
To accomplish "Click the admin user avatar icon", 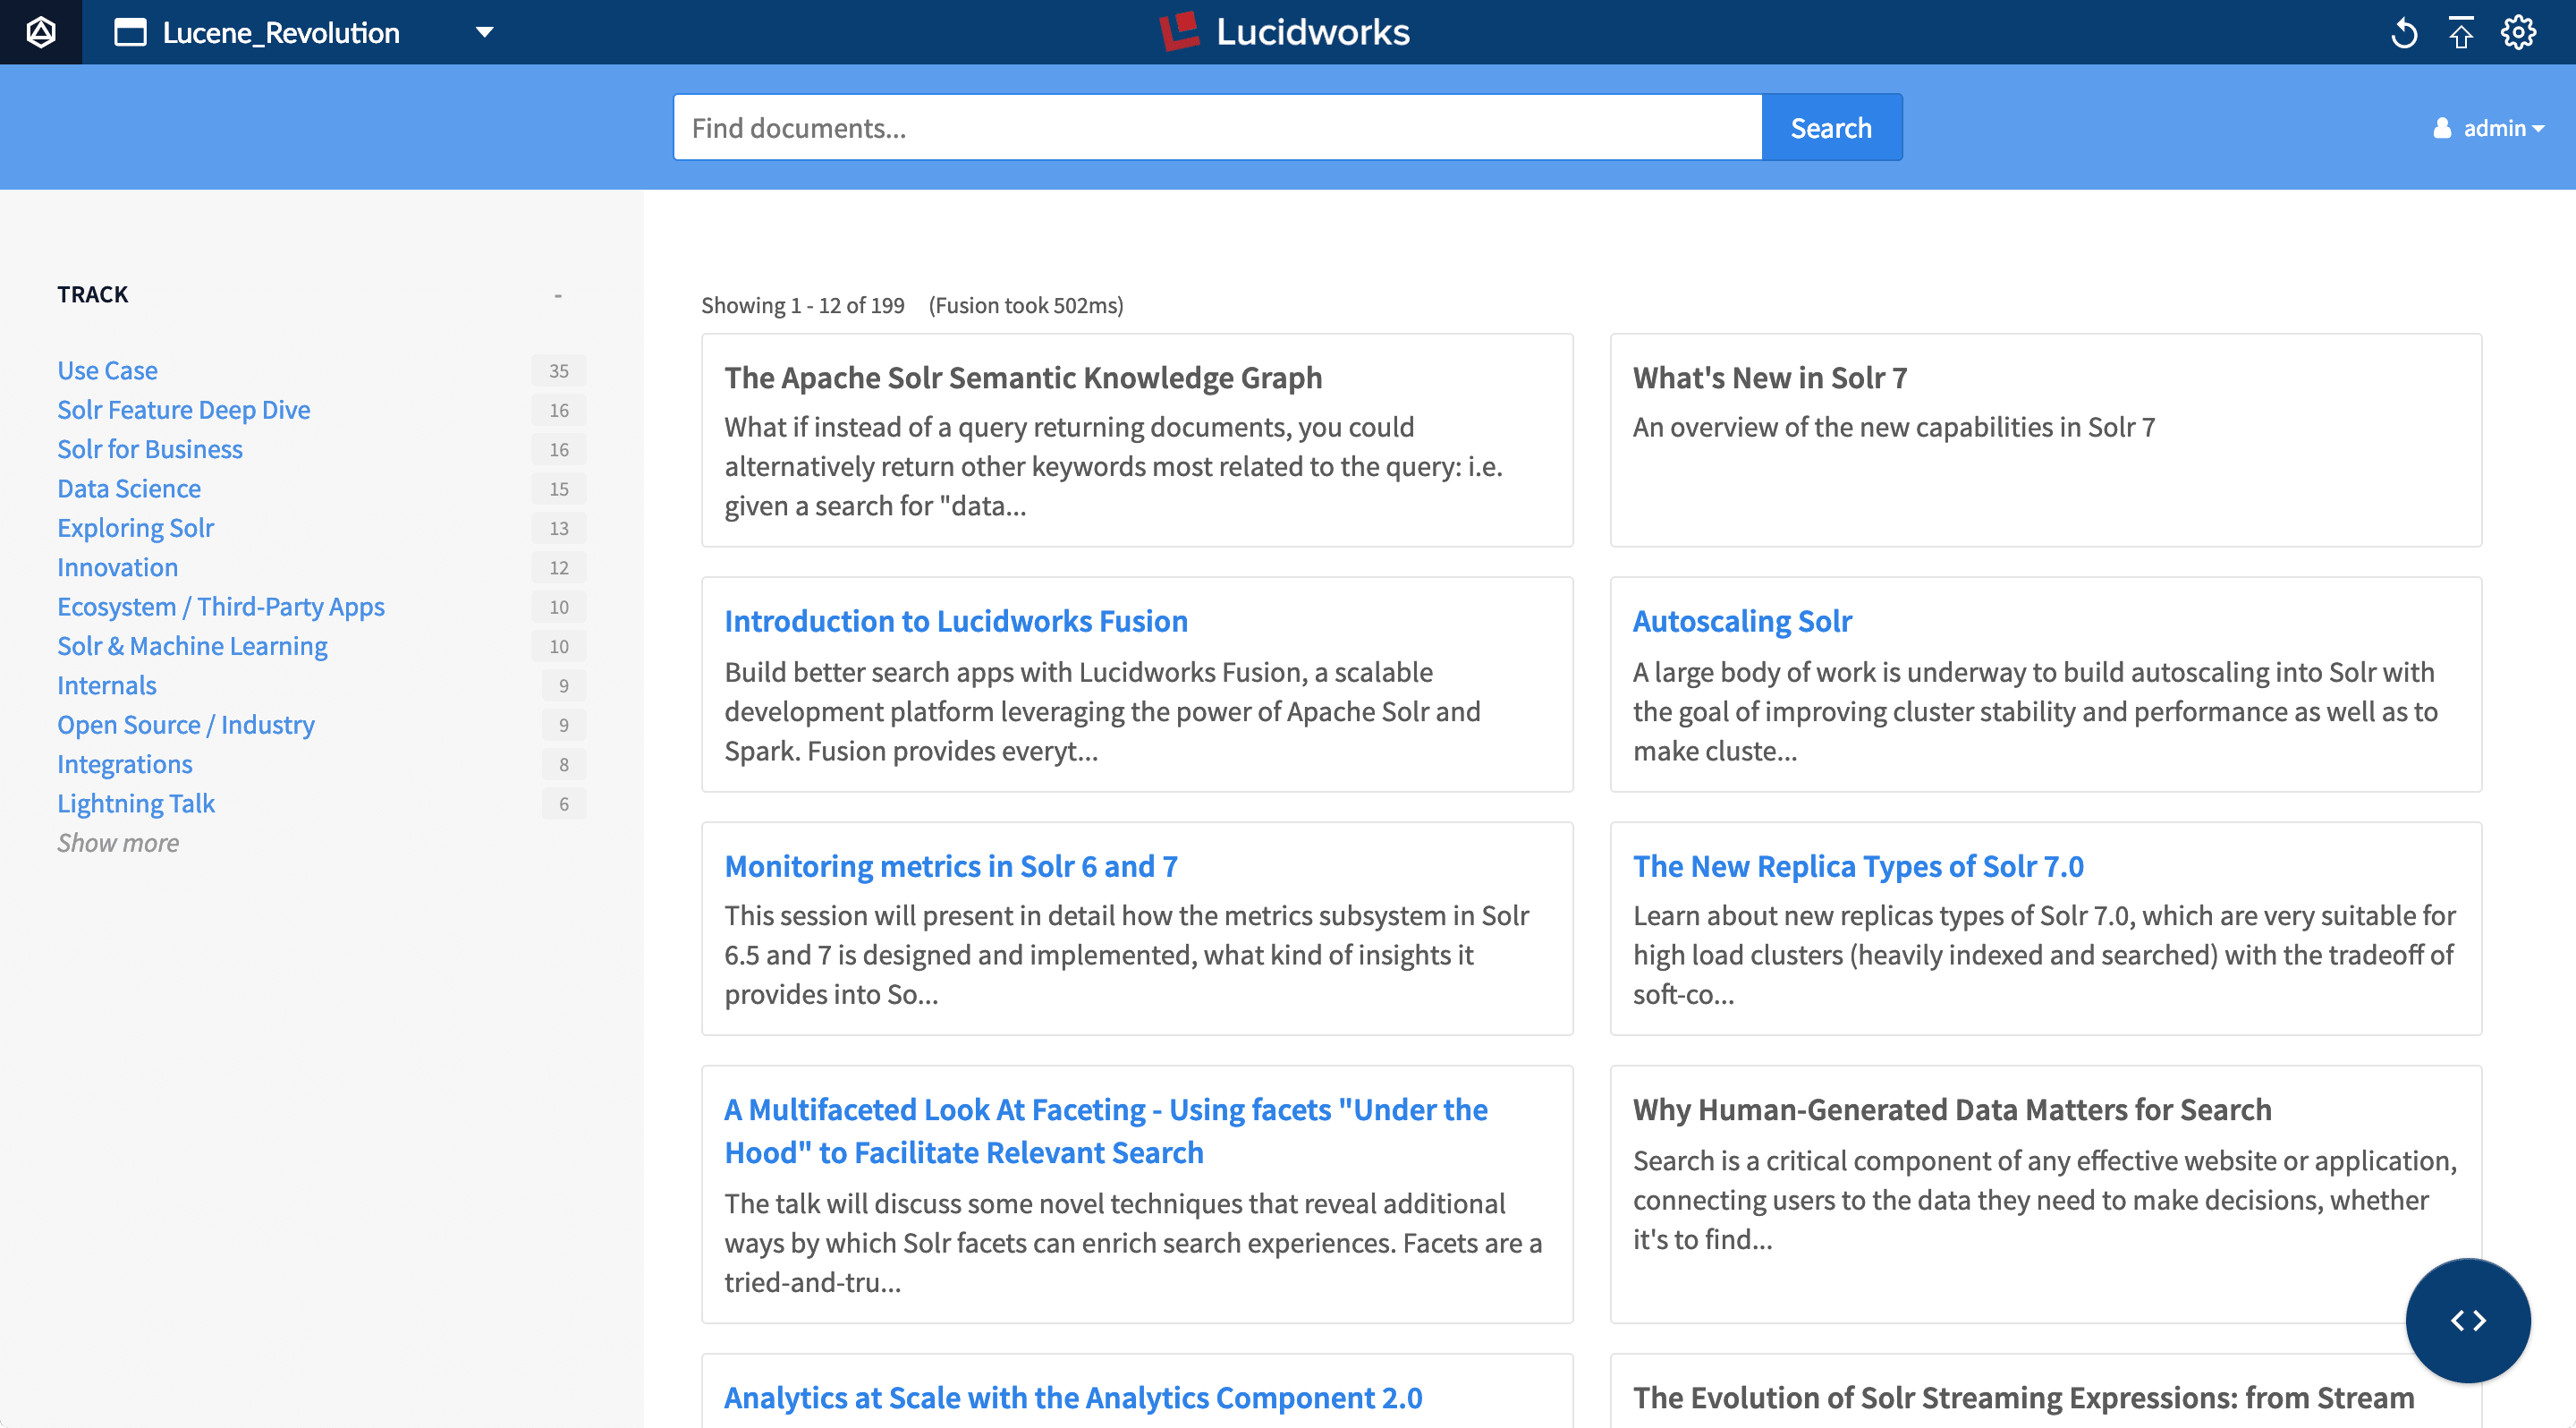I will pos(2442,128).
